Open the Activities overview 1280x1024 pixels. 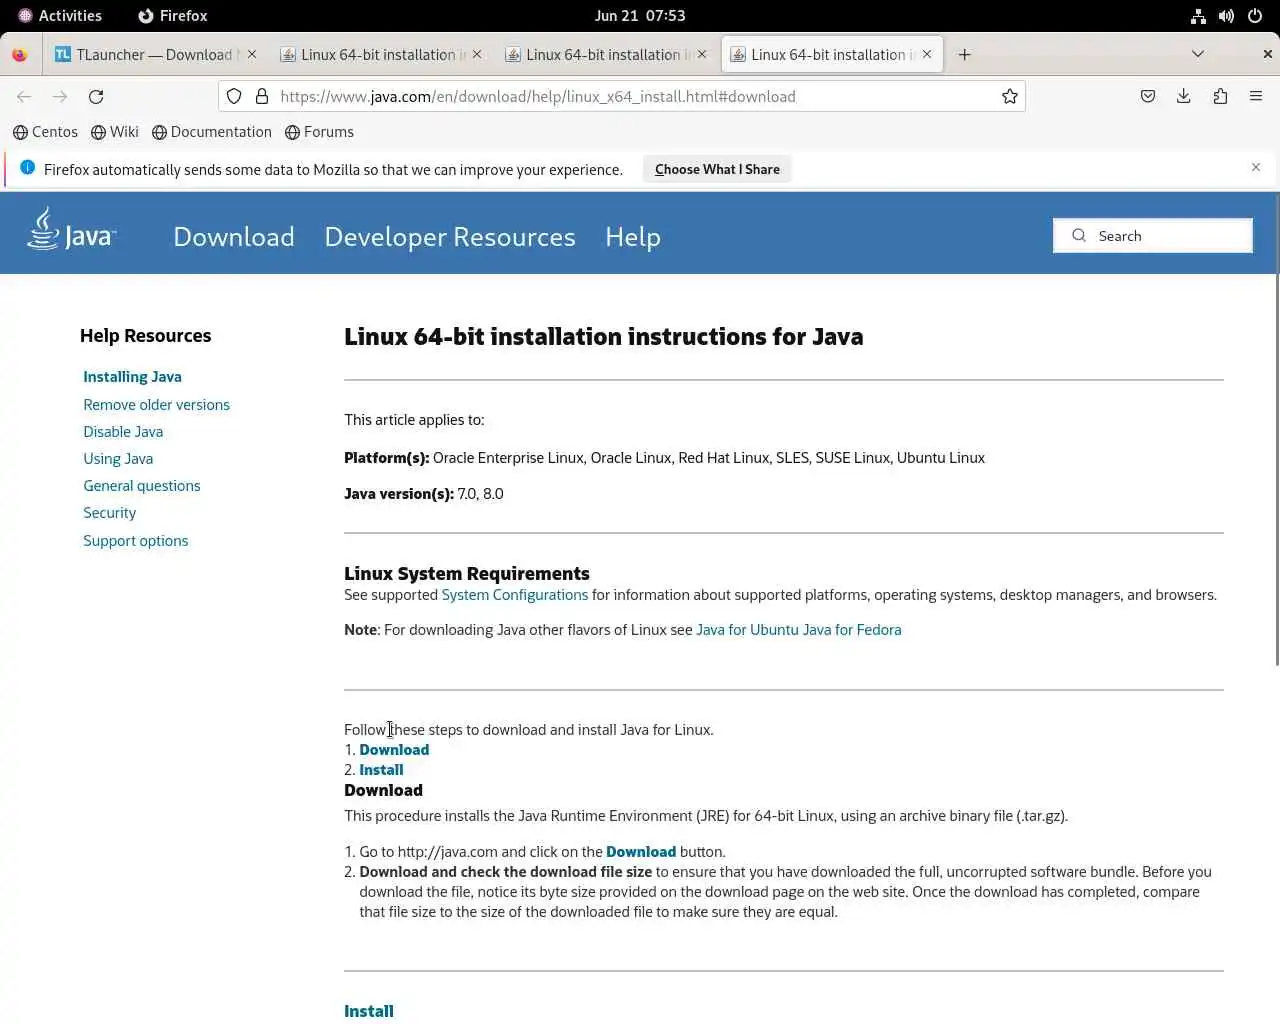tap(60, 16)
